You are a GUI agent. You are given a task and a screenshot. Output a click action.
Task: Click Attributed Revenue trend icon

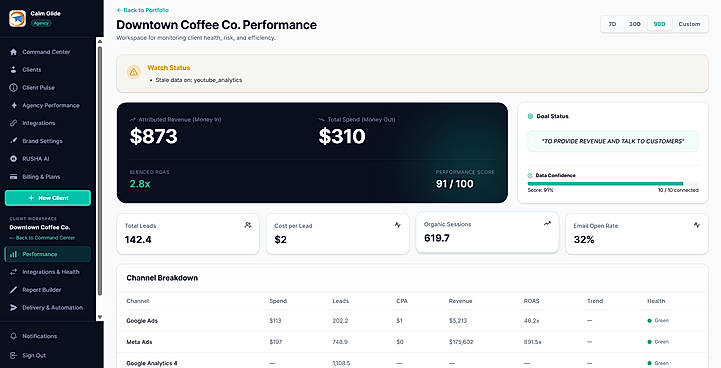[x=133, y=120]
